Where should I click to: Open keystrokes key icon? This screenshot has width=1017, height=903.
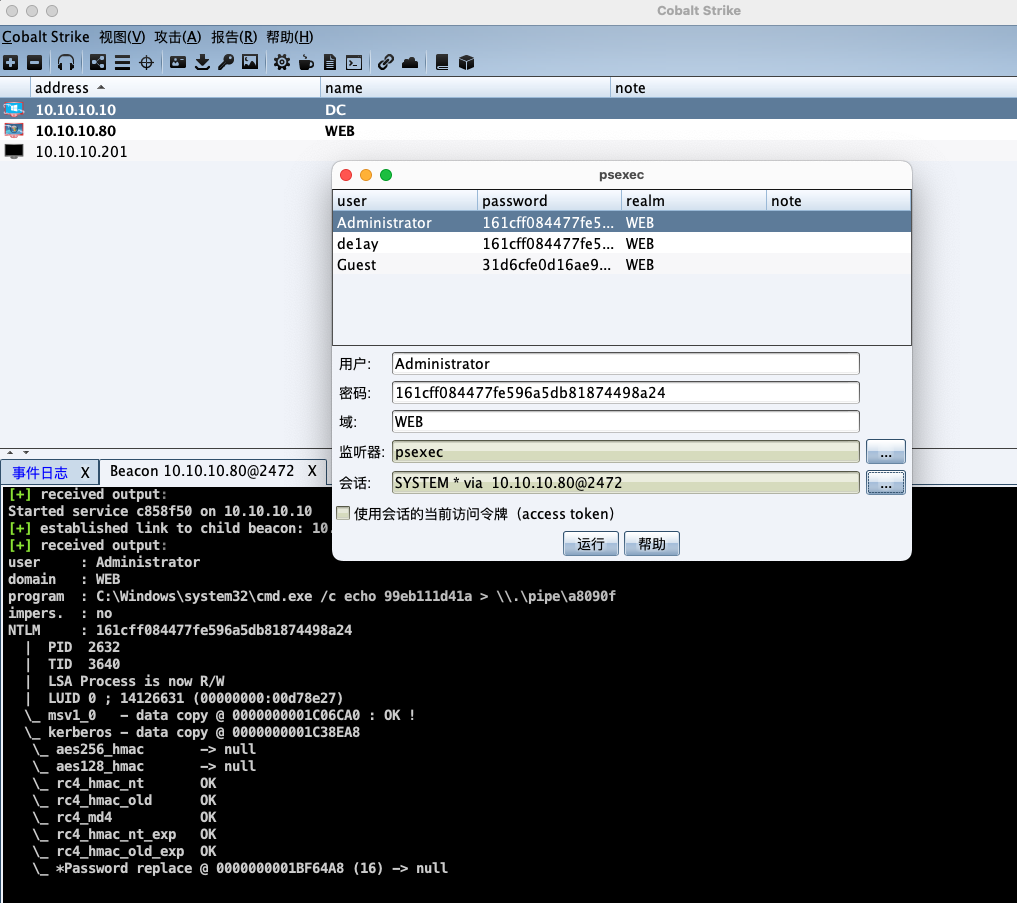(226, 62)
